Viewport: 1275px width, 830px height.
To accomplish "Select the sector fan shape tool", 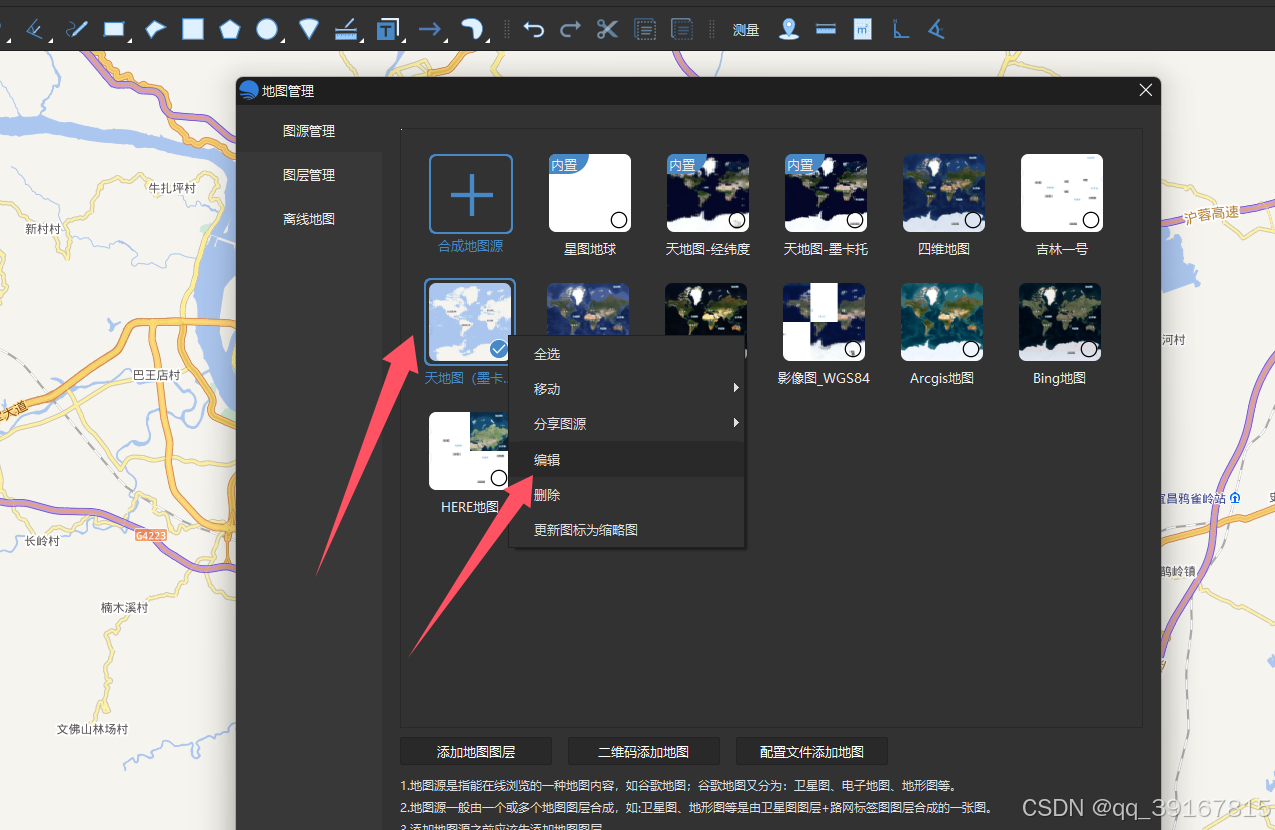I will click(309, 29).
